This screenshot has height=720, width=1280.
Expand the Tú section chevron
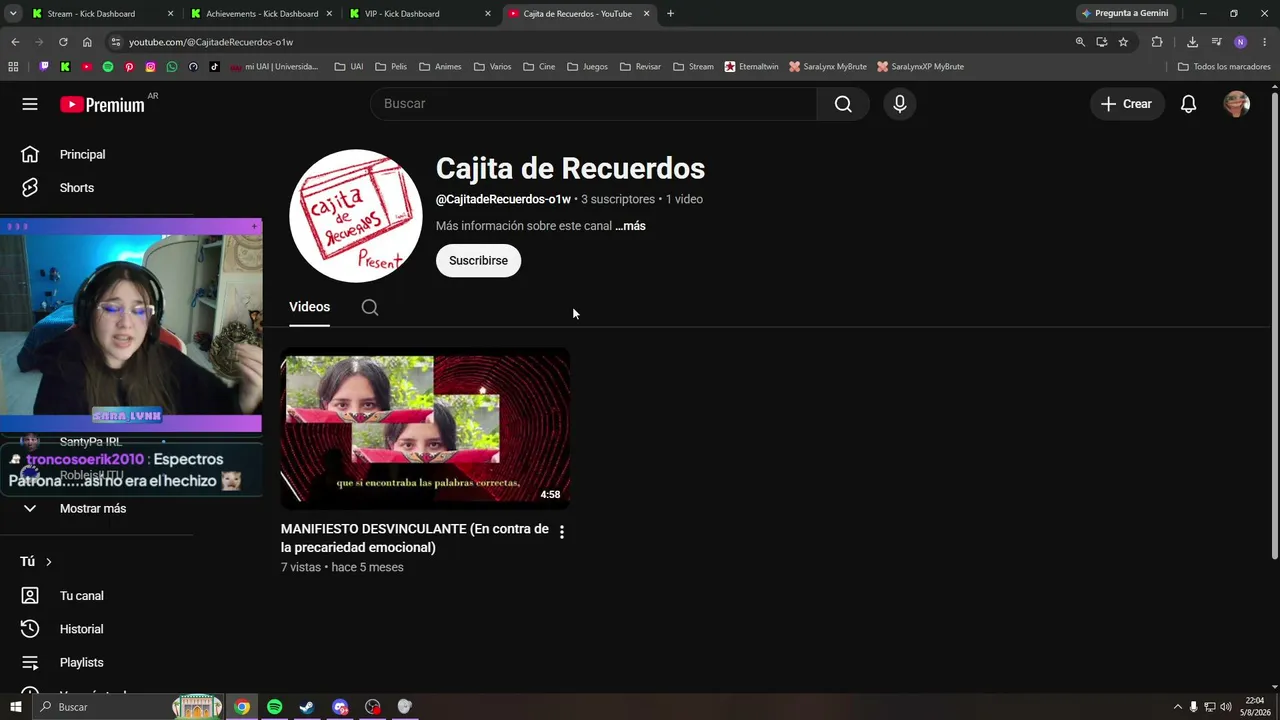pos(48,562)
